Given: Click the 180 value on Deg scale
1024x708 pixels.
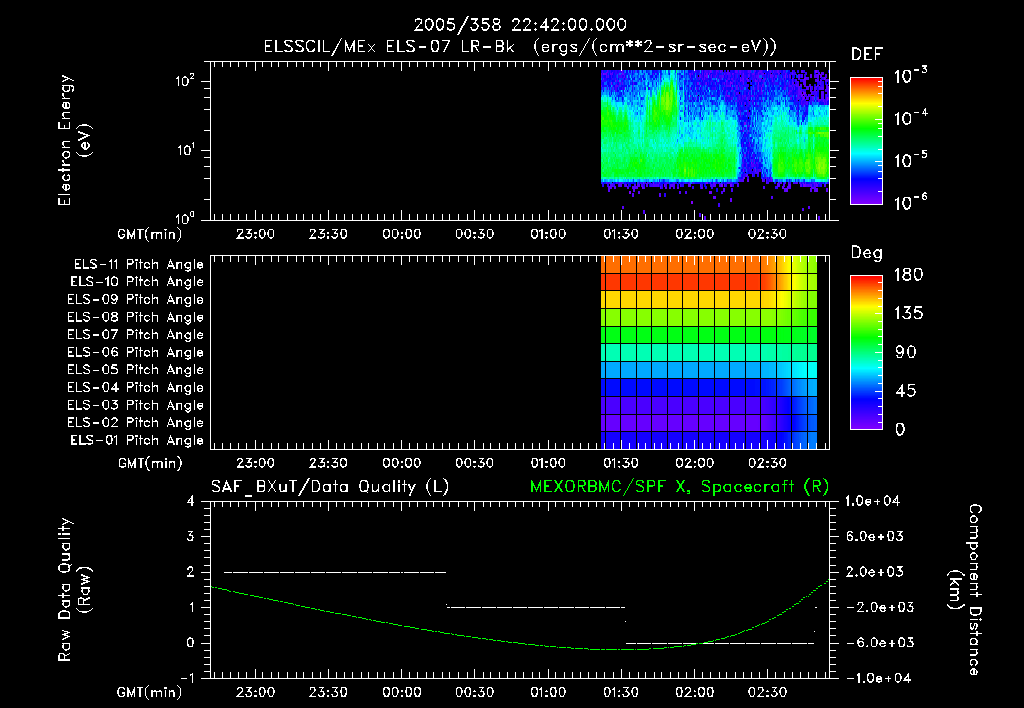Looking at the screenshot, I should (908, 274).
